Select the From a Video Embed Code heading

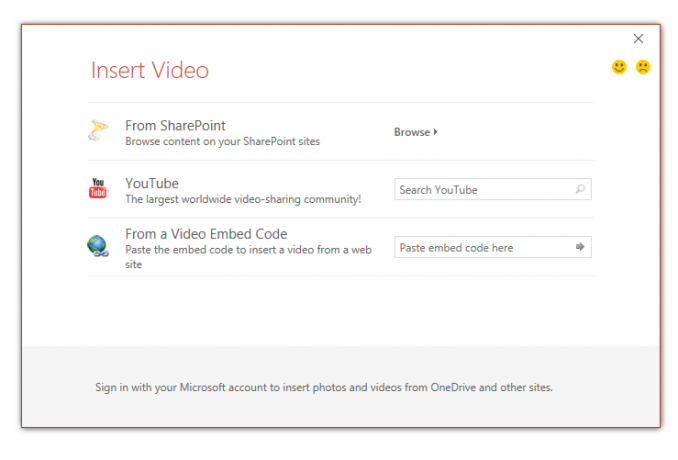(x=206, y=234)
